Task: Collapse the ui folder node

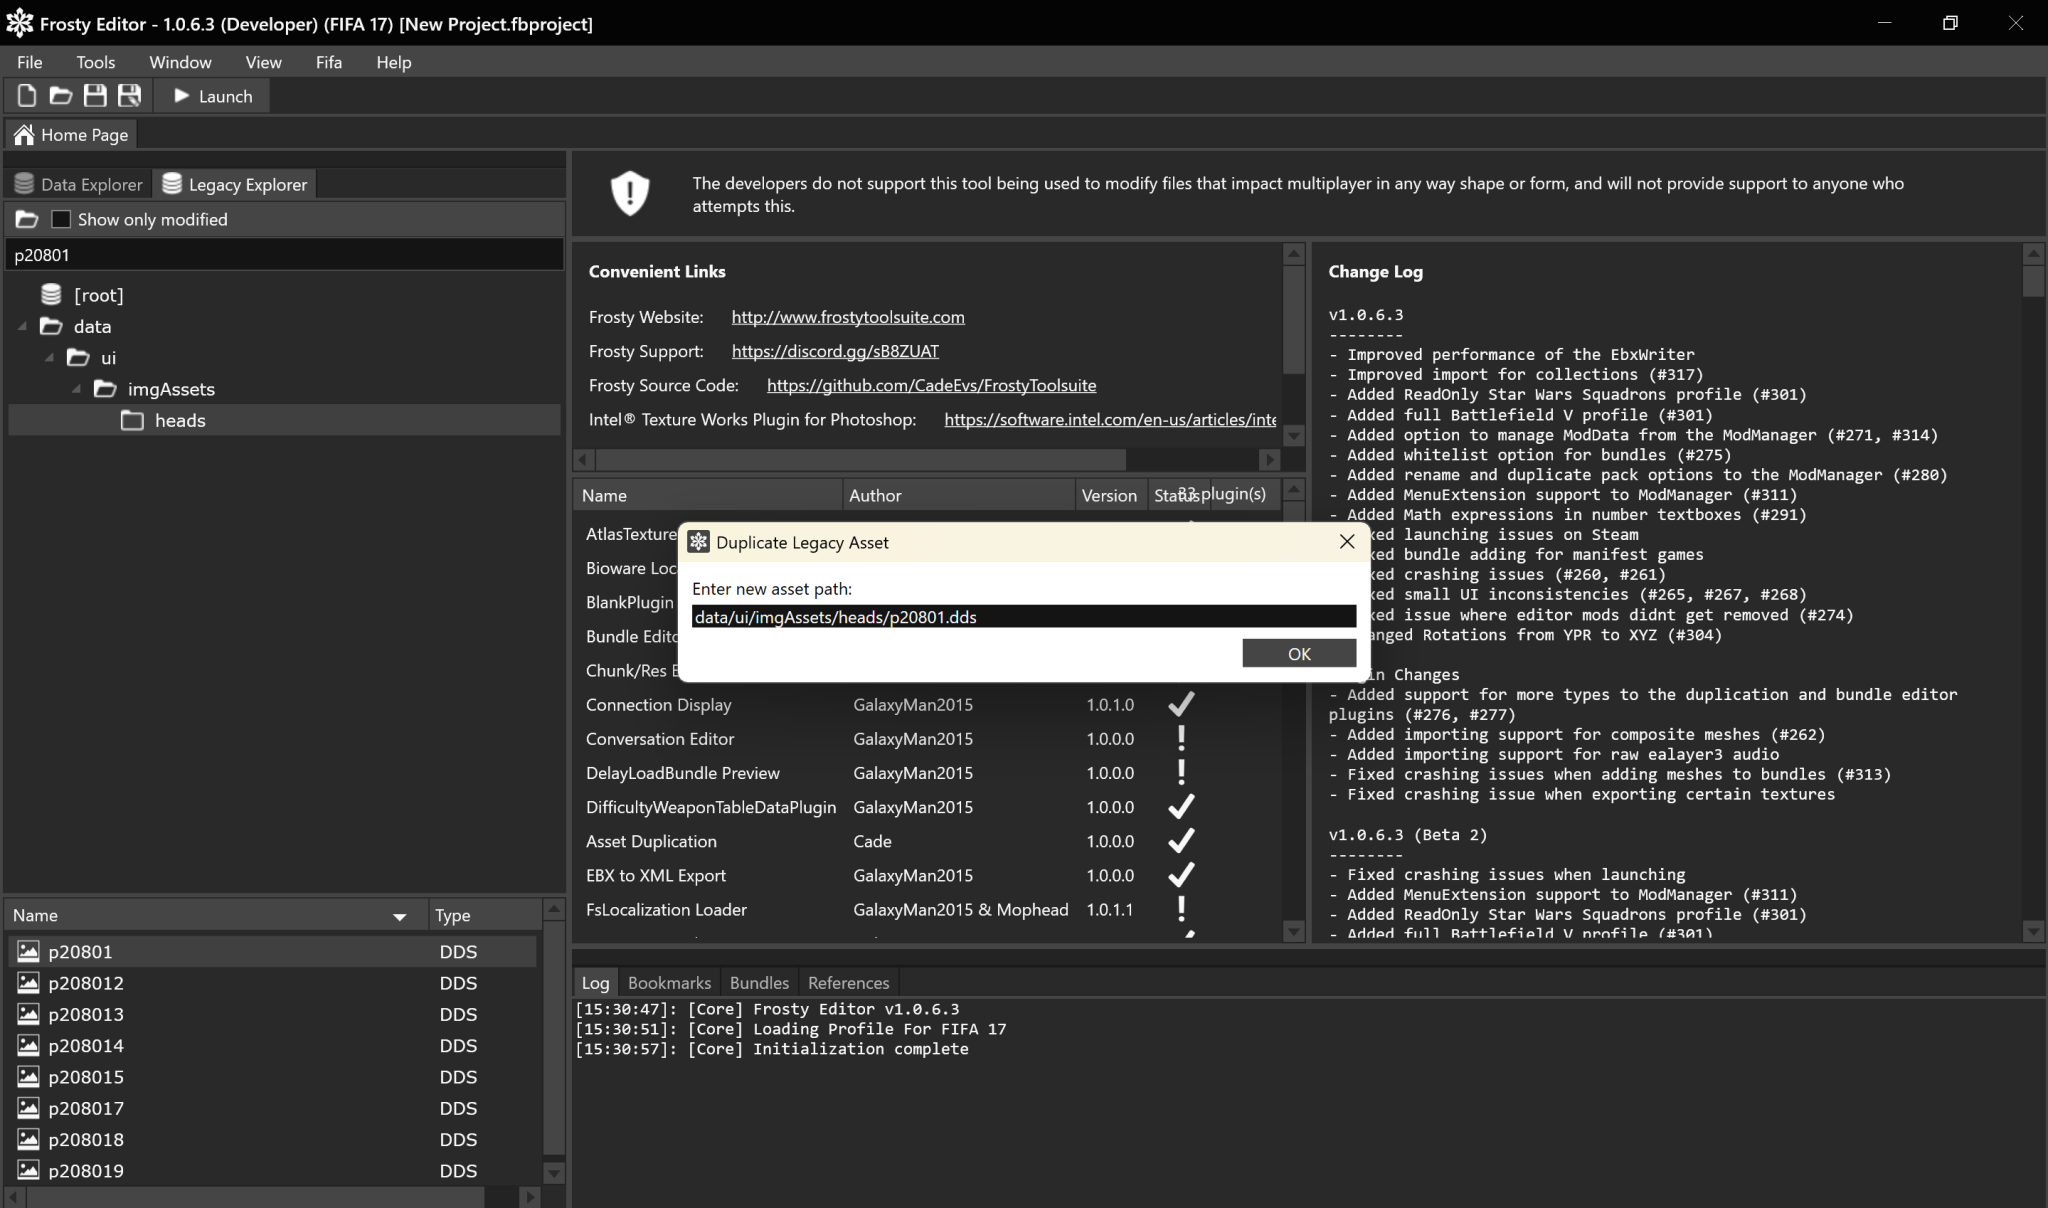Action: pyautogui.click(x=49, y=358)
